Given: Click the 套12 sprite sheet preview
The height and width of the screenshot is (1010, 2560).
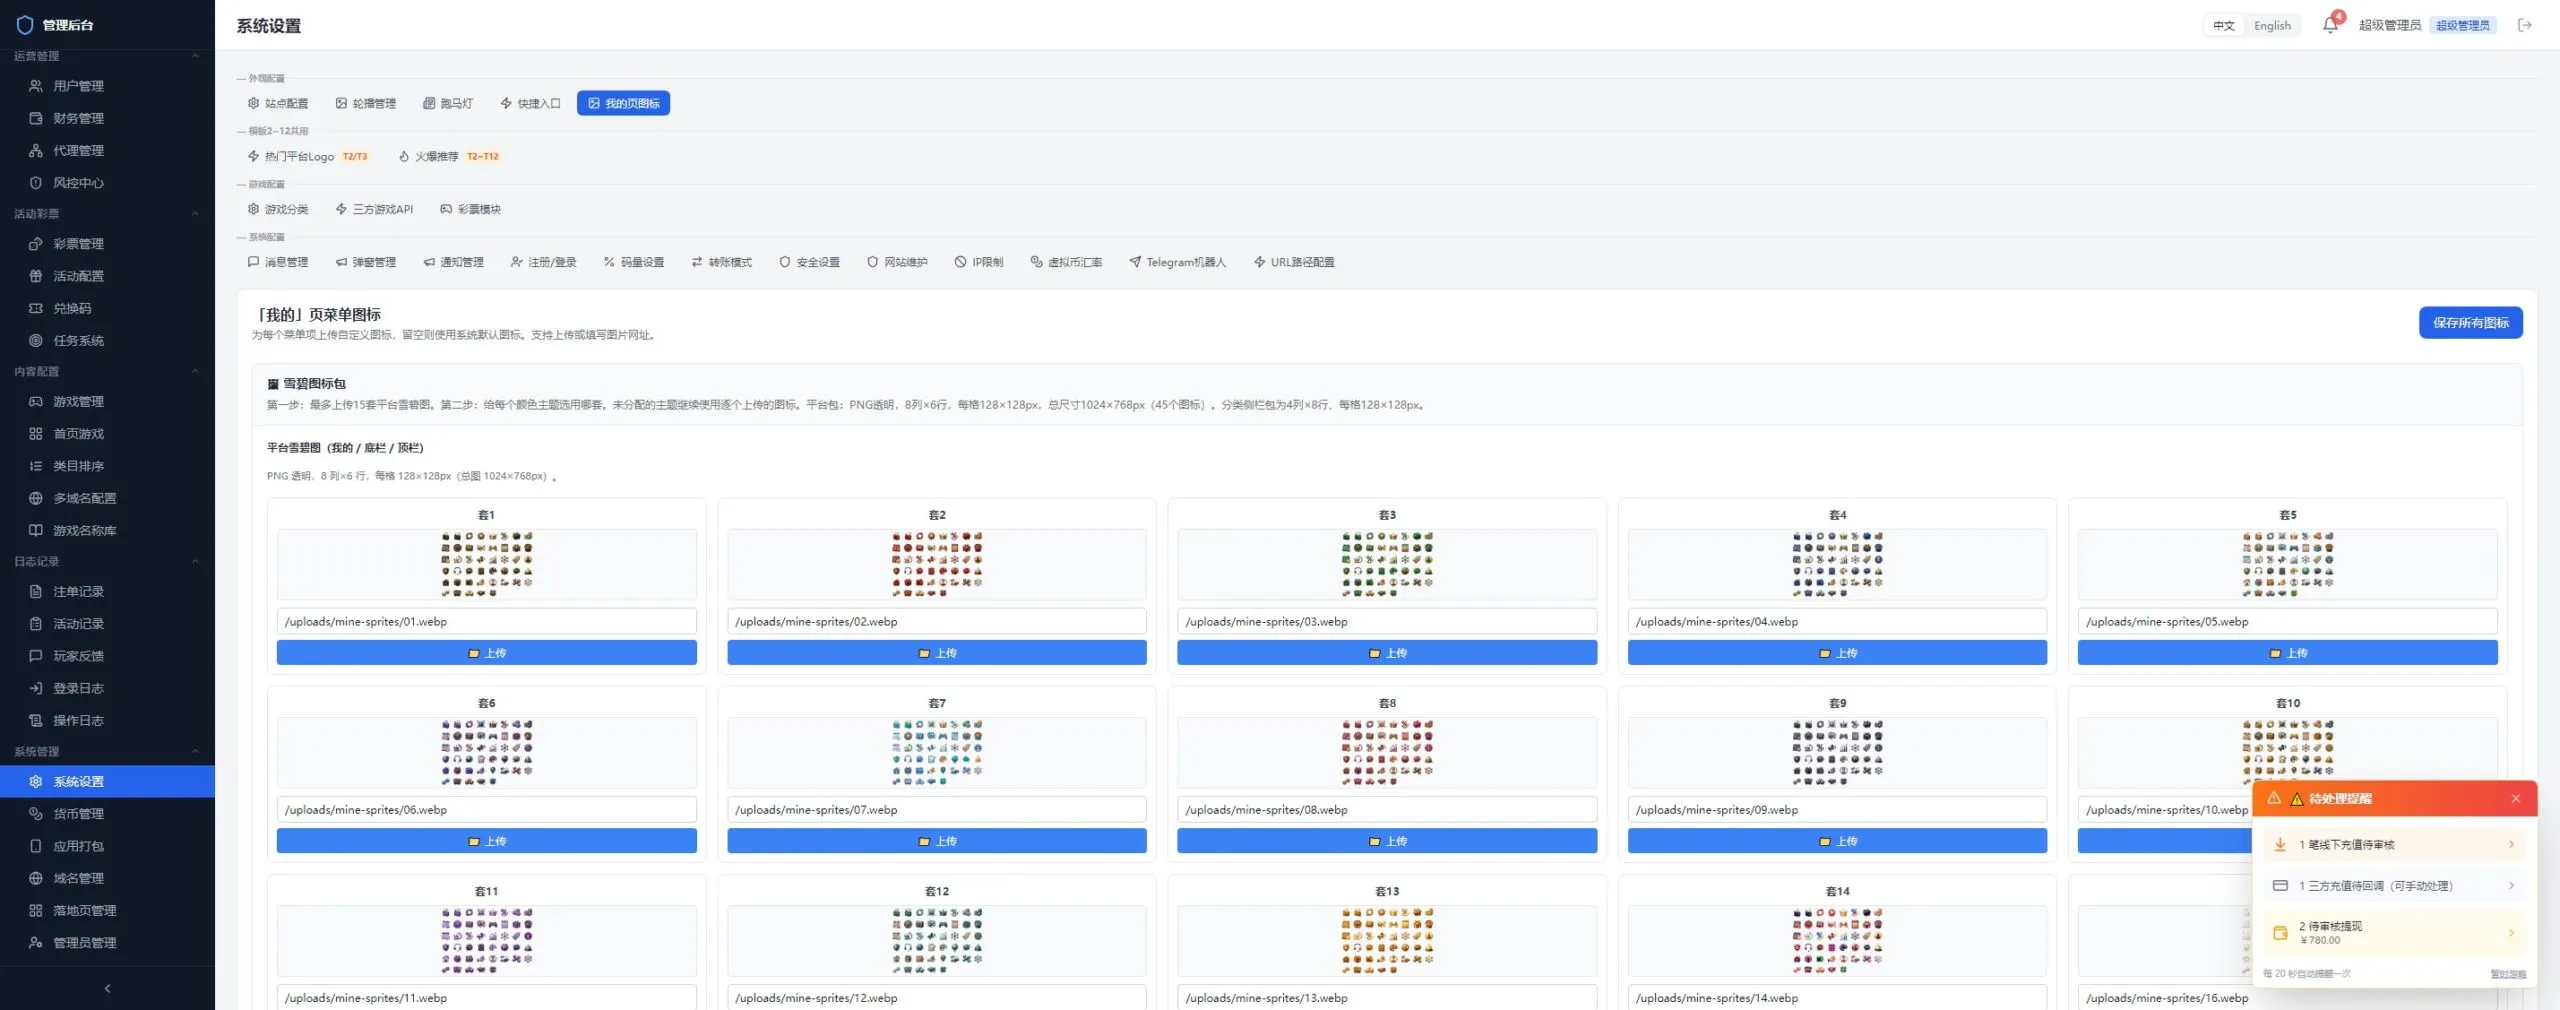Looking at the screenshot, I should [937, 941].
